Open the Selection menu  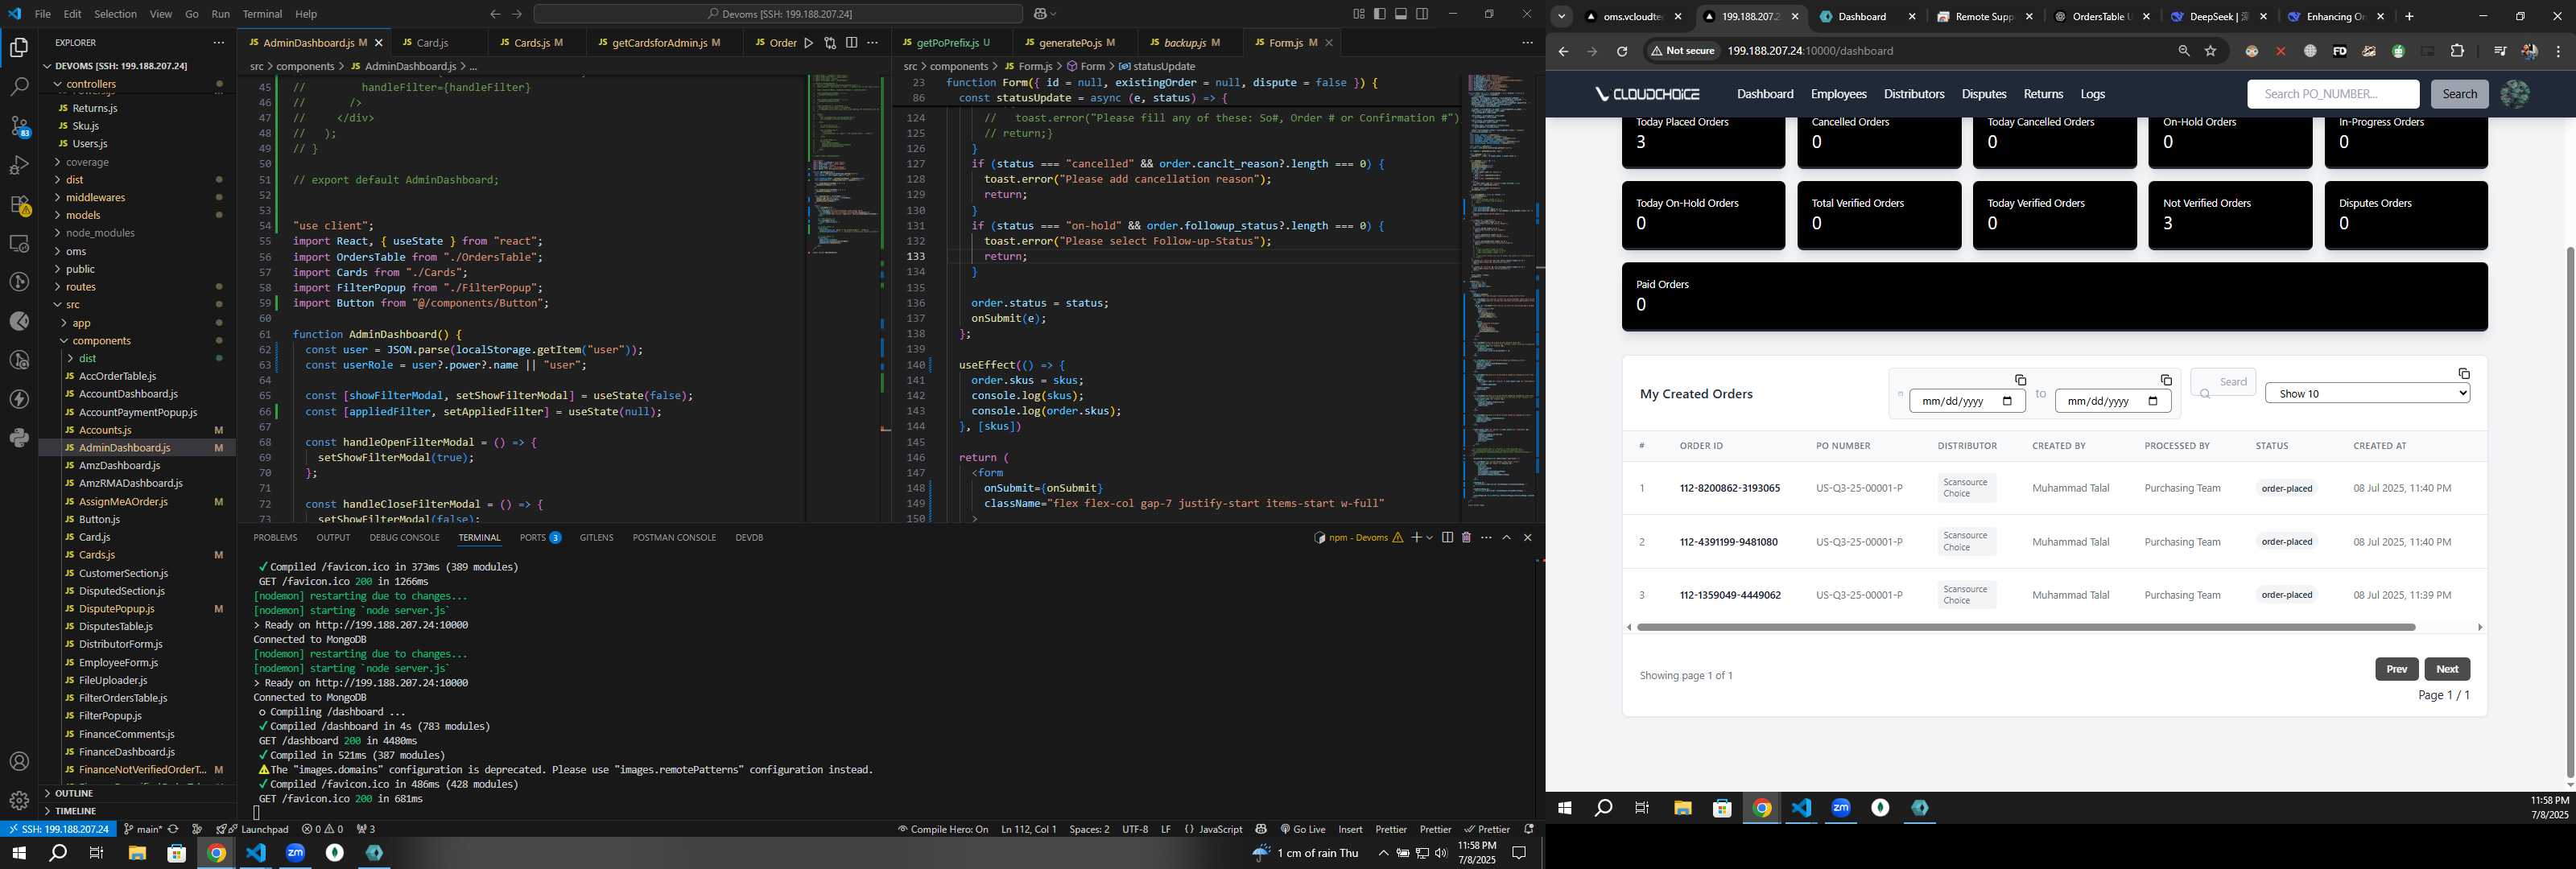pyautogui.click(x=115, y=14)
